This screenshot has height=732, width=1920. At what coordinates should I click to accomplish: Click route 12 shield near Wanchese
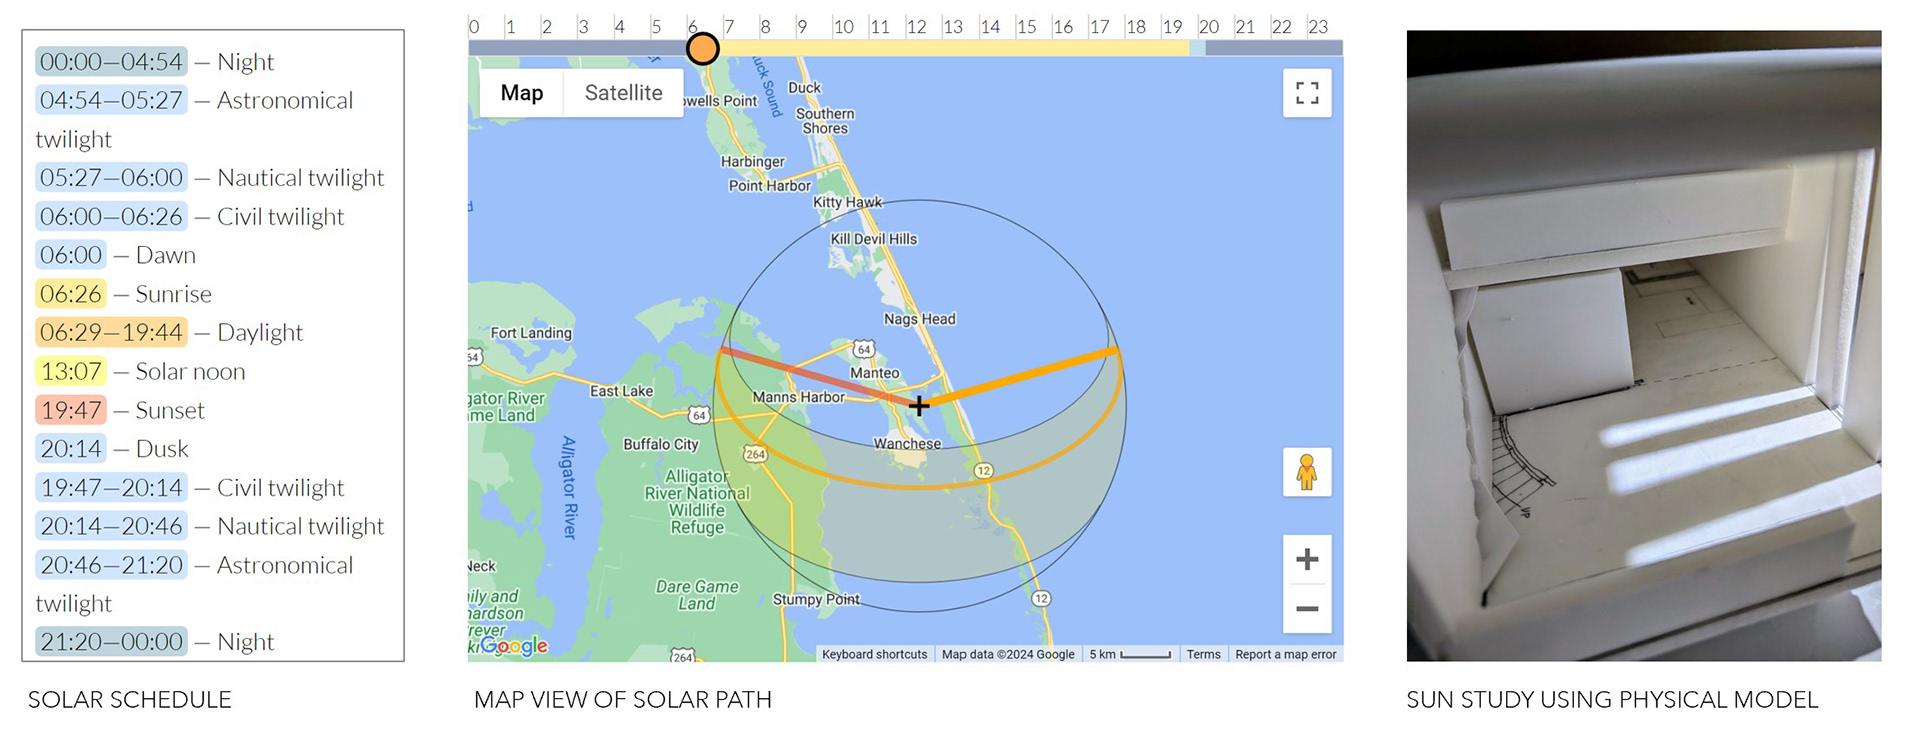tap(984, 470)
